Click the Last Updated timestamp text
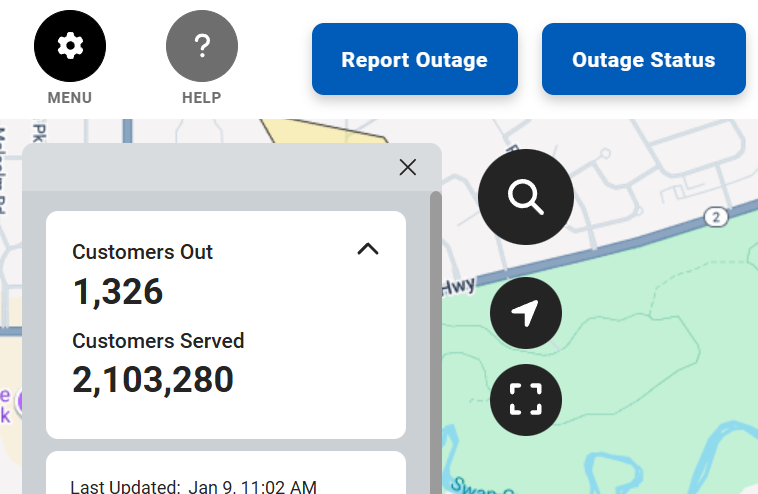The height and width of the screenshot is (494, 758). click(x=193, y=487)
